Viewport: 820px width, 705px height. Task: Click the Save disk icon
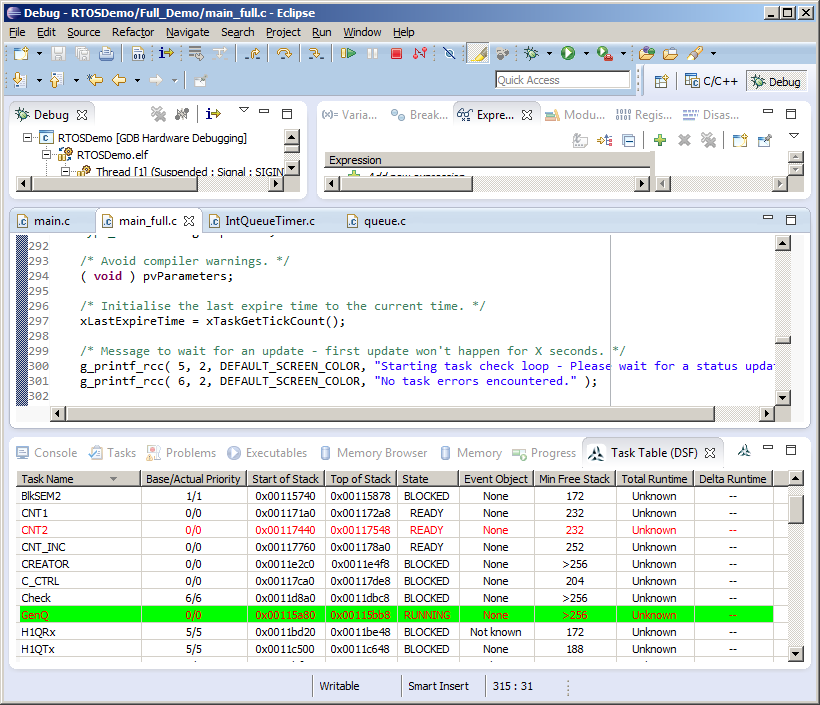point(58,53)
